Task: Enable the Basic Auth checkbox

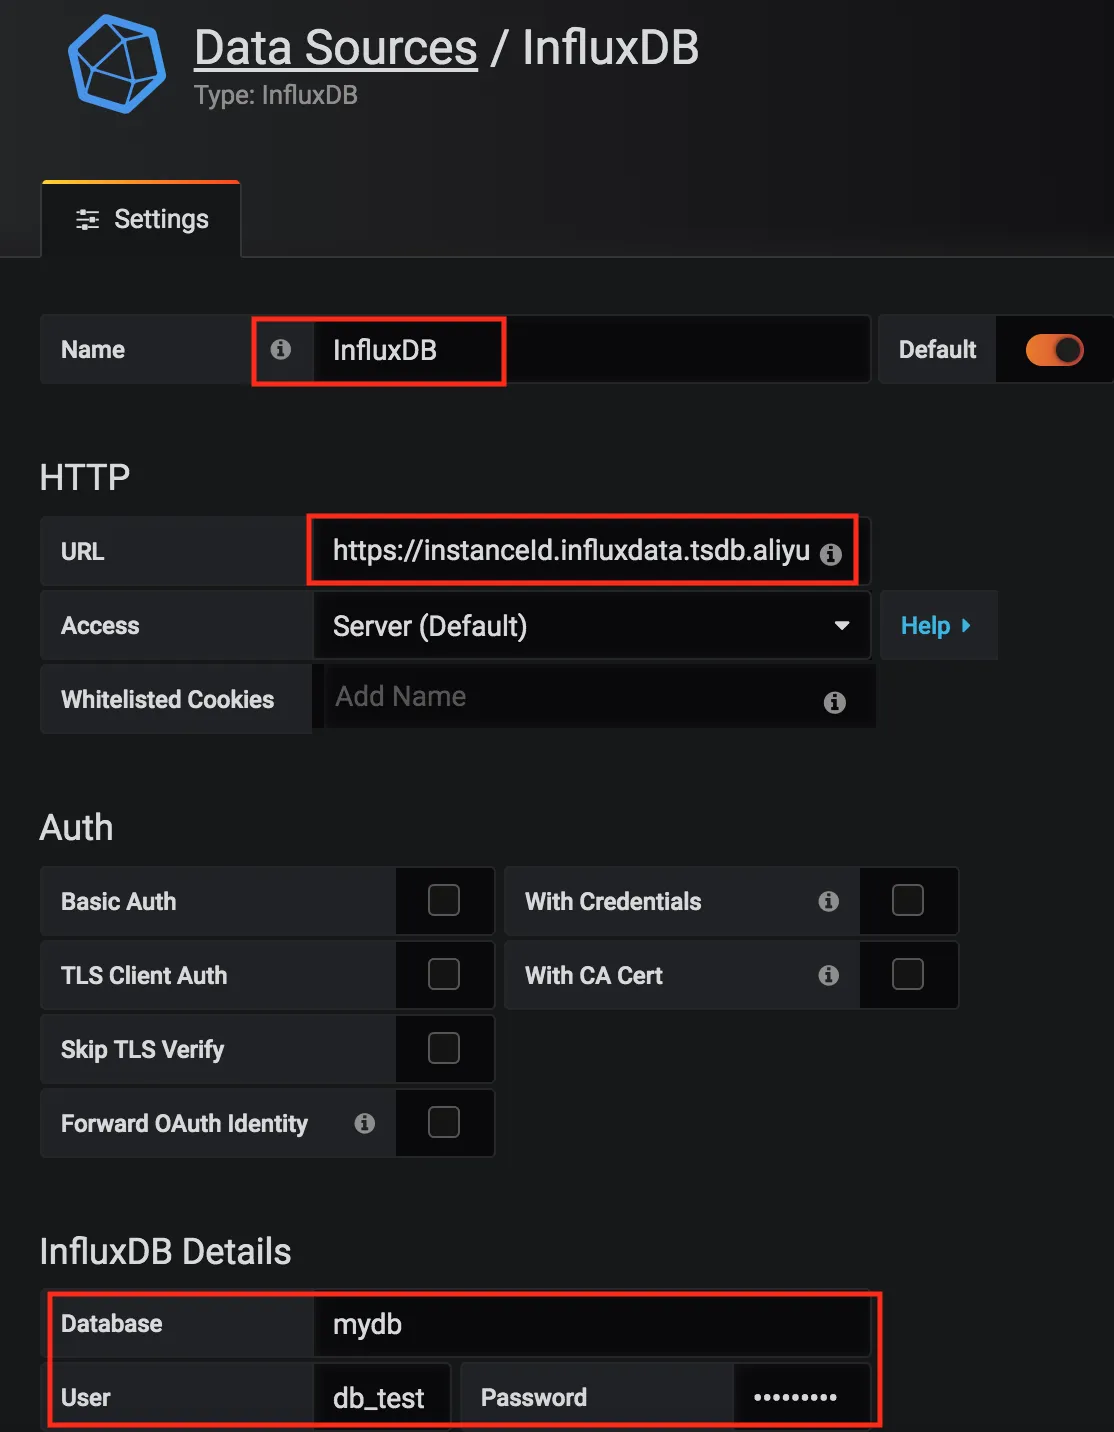Action: pyautogui.click(x=444, y=900)
